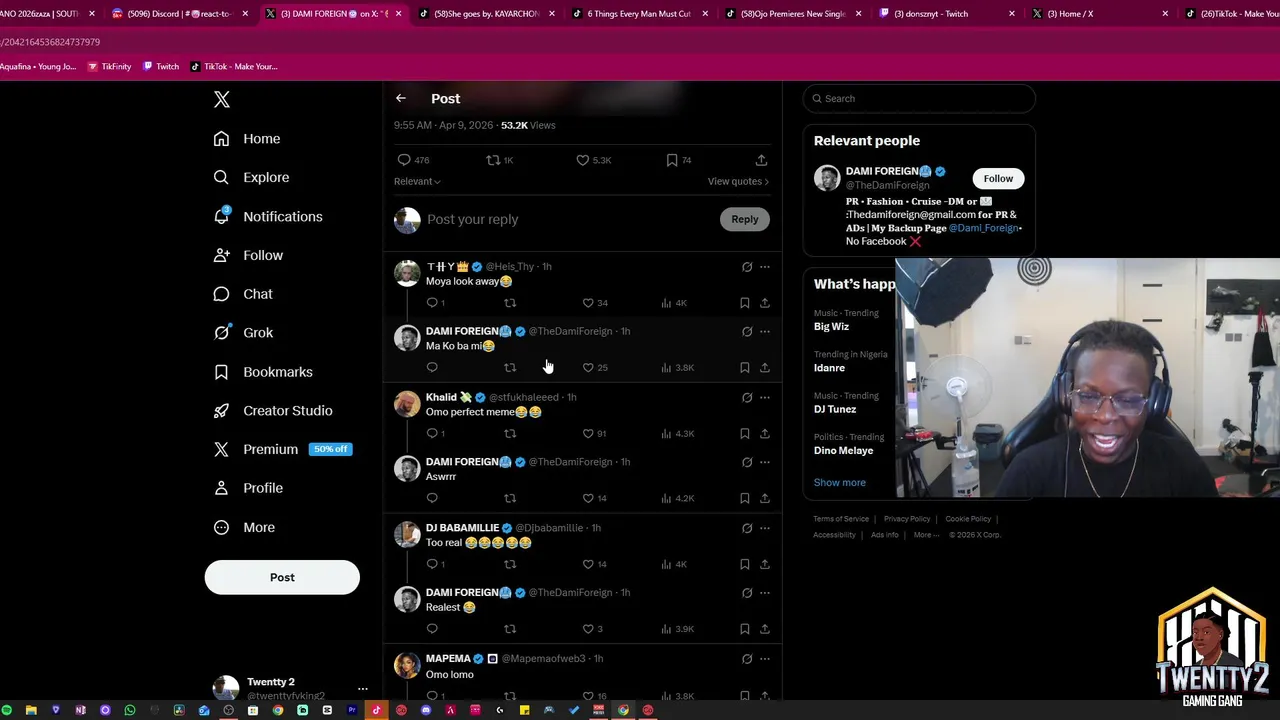1280x720 pixels.
Task: Like the Moya look away reply
Action: 588,303
